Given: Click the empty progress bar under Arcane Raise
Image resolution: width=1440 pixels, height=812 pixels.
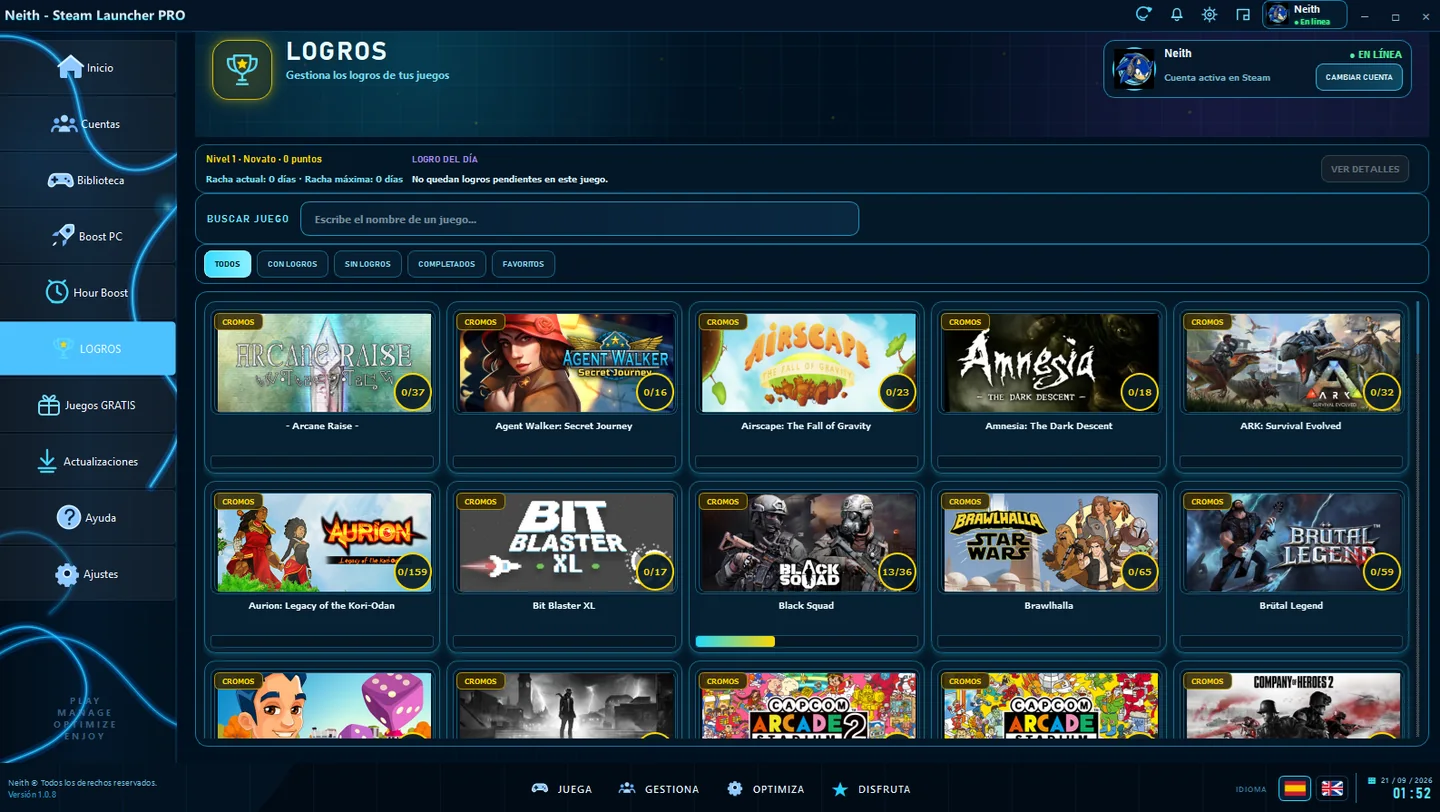Looking at the screenshot, I should 323,462.
